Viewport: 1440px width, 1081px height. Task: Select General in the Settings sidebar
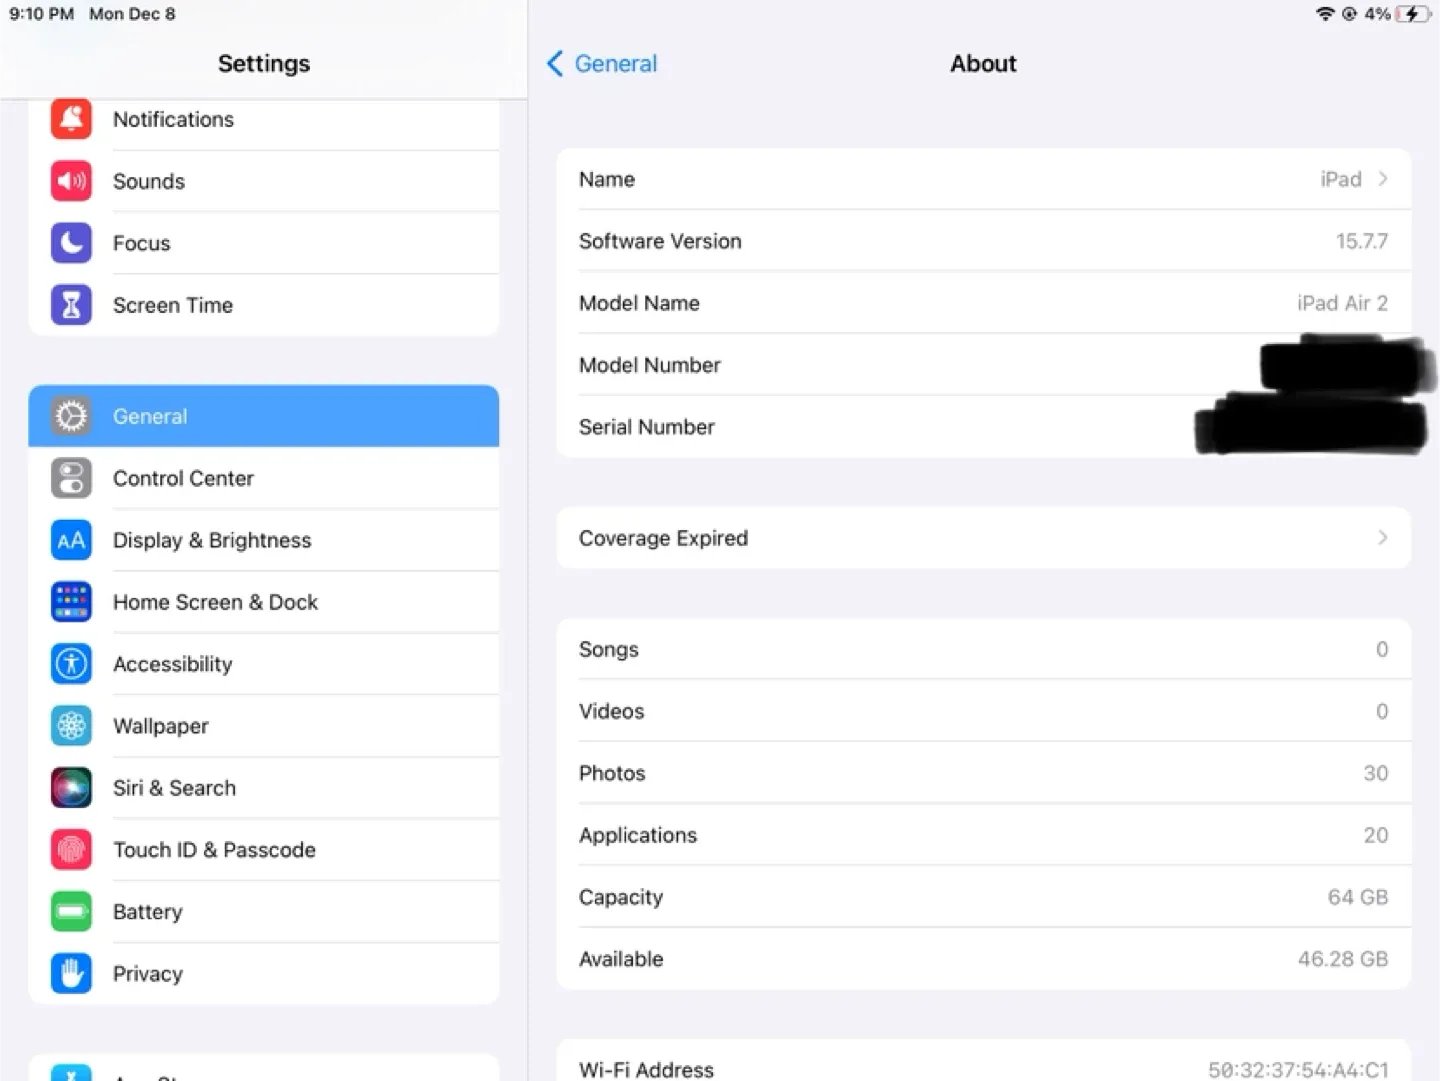263,416
